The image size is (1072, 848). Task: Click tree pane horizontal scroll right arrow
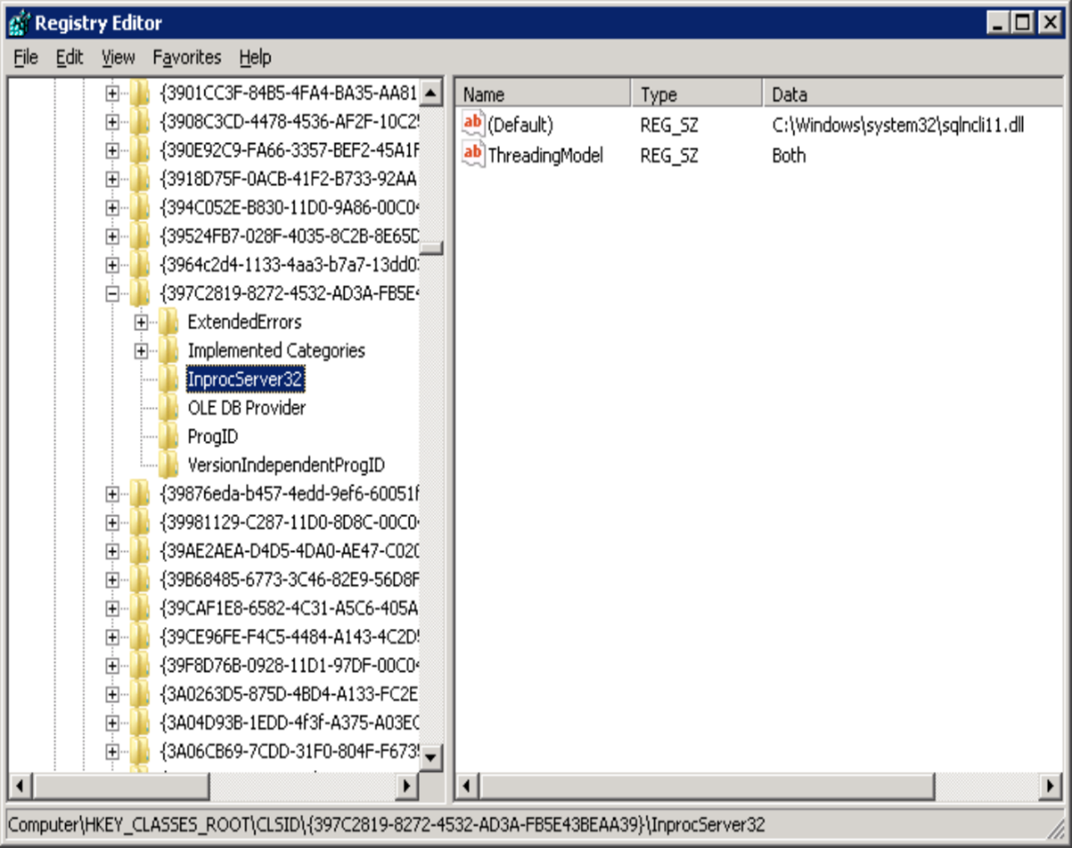pos(406,786)
